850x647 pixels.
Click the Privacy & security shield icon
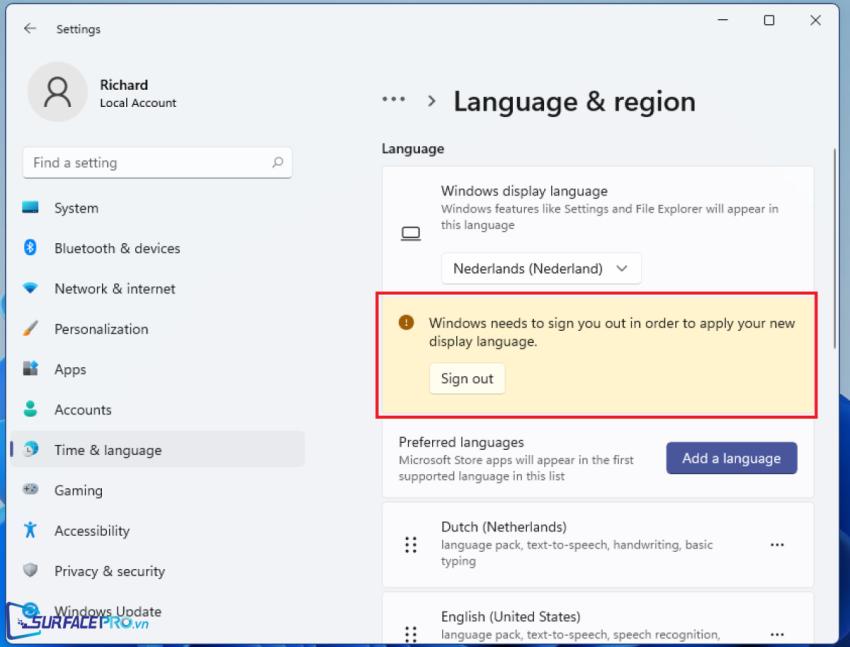30,570
